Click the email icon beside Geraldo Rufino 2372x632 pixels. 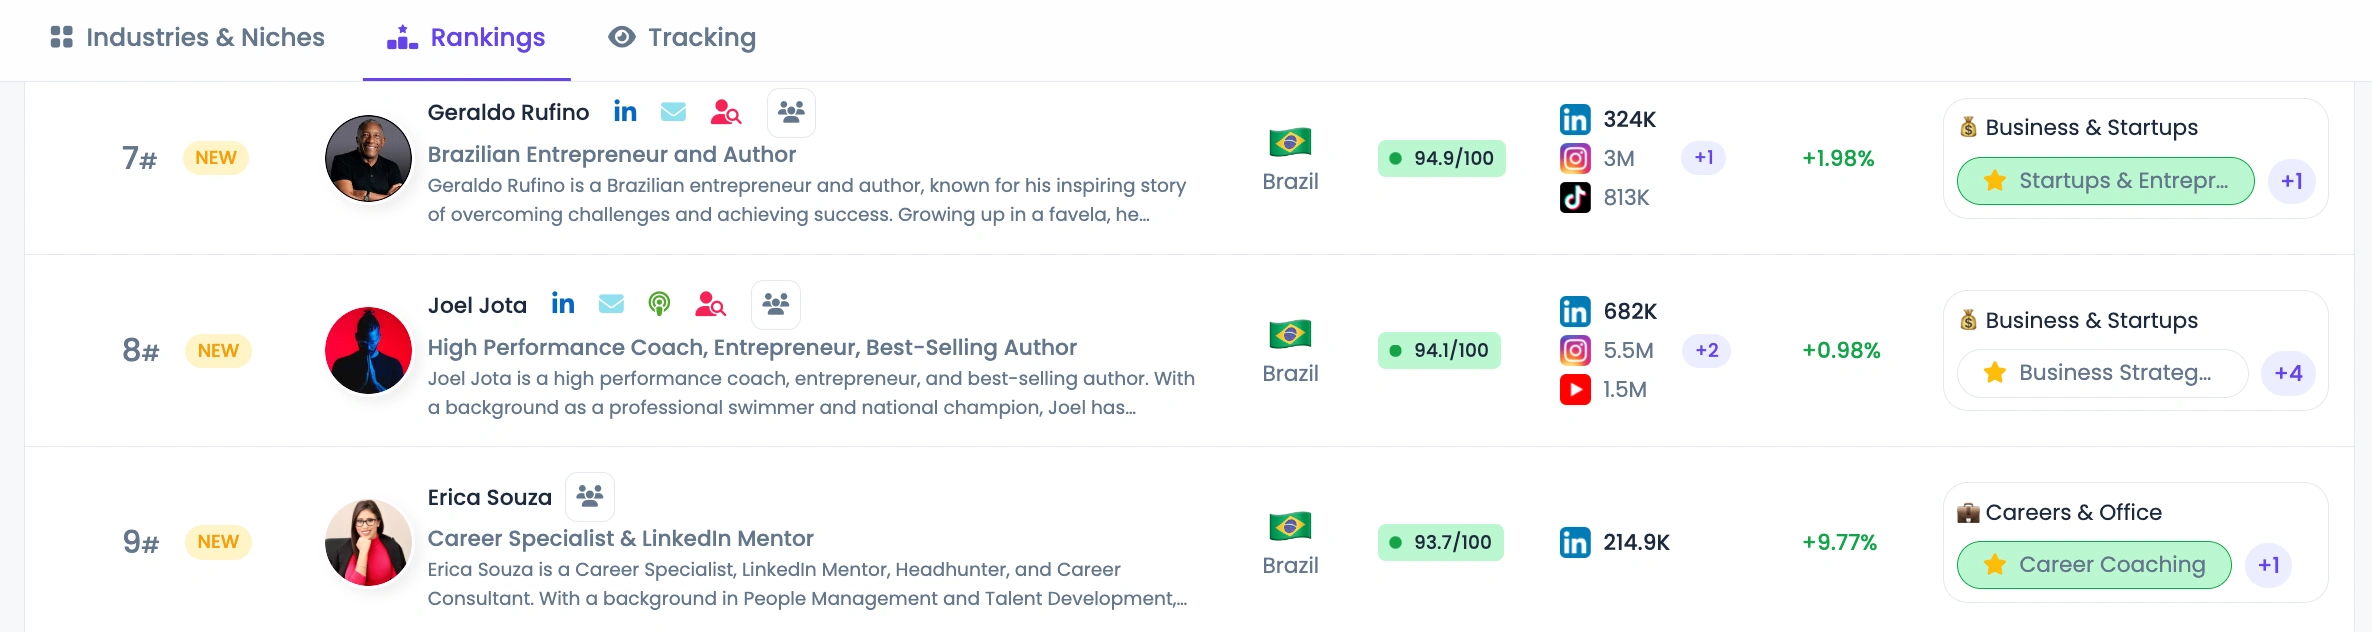pos(674,112)
